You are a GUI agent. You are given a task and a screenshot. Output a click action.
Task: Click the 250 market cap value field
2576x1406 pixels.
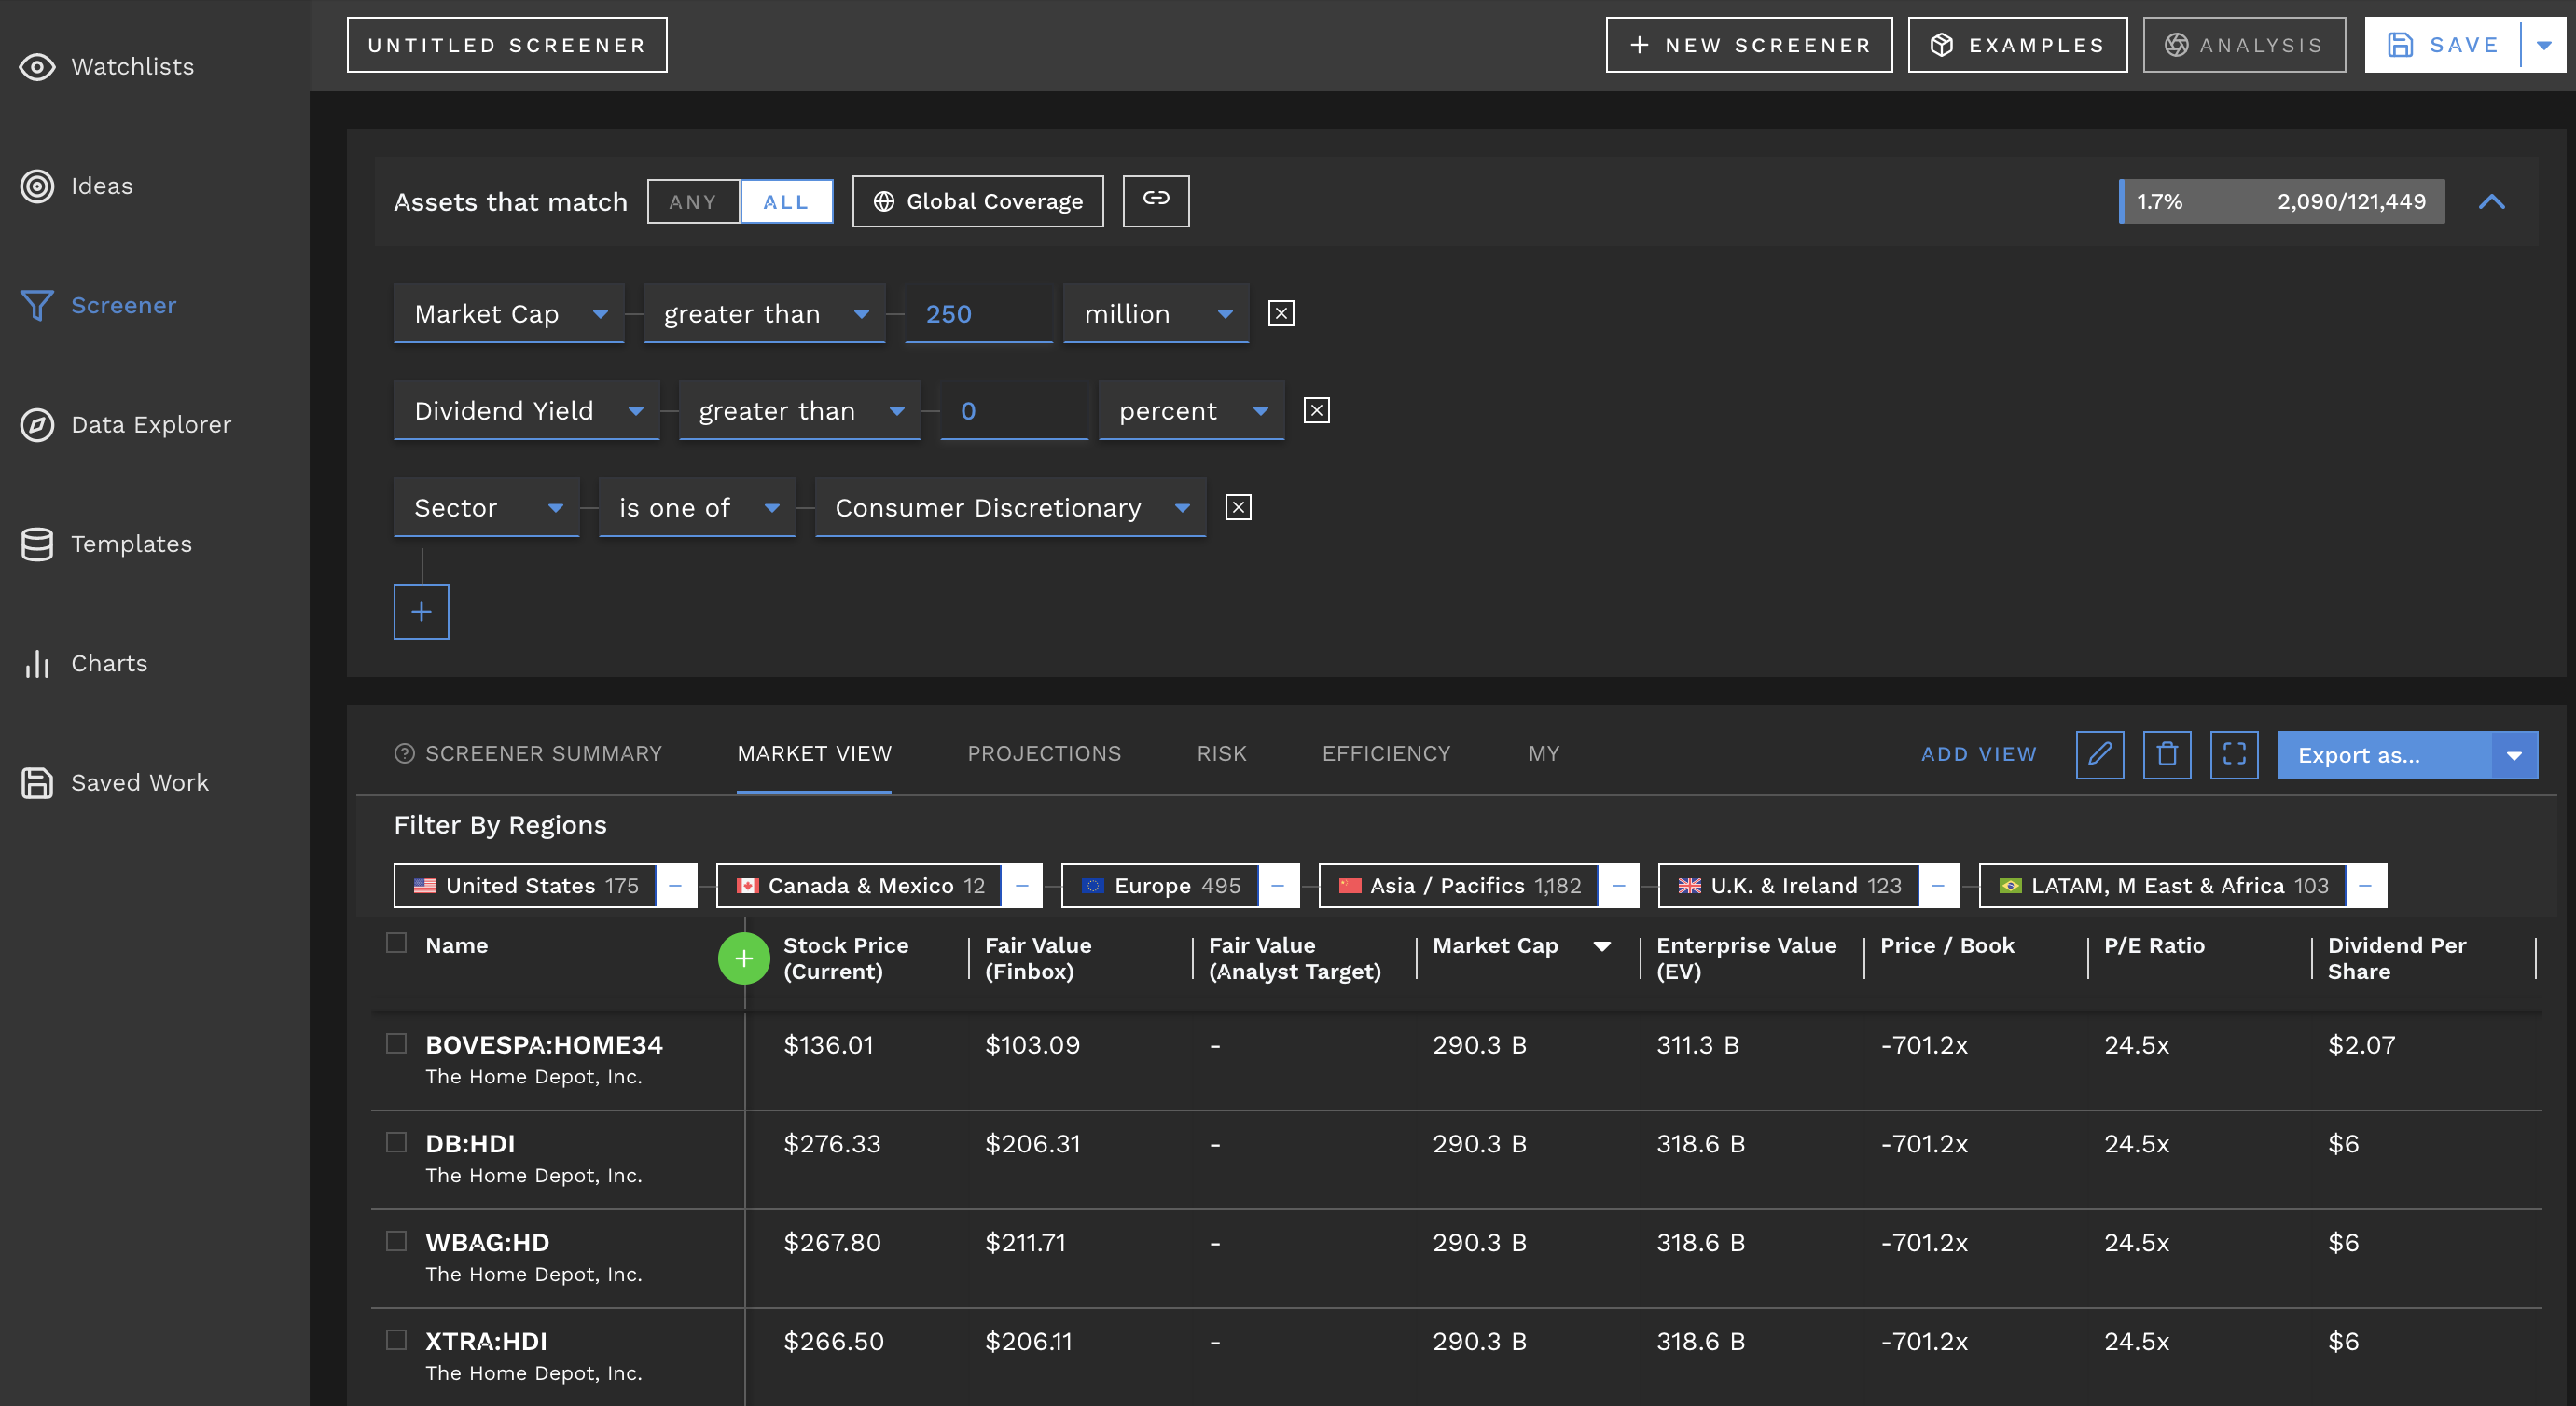(x=977, y=314)
